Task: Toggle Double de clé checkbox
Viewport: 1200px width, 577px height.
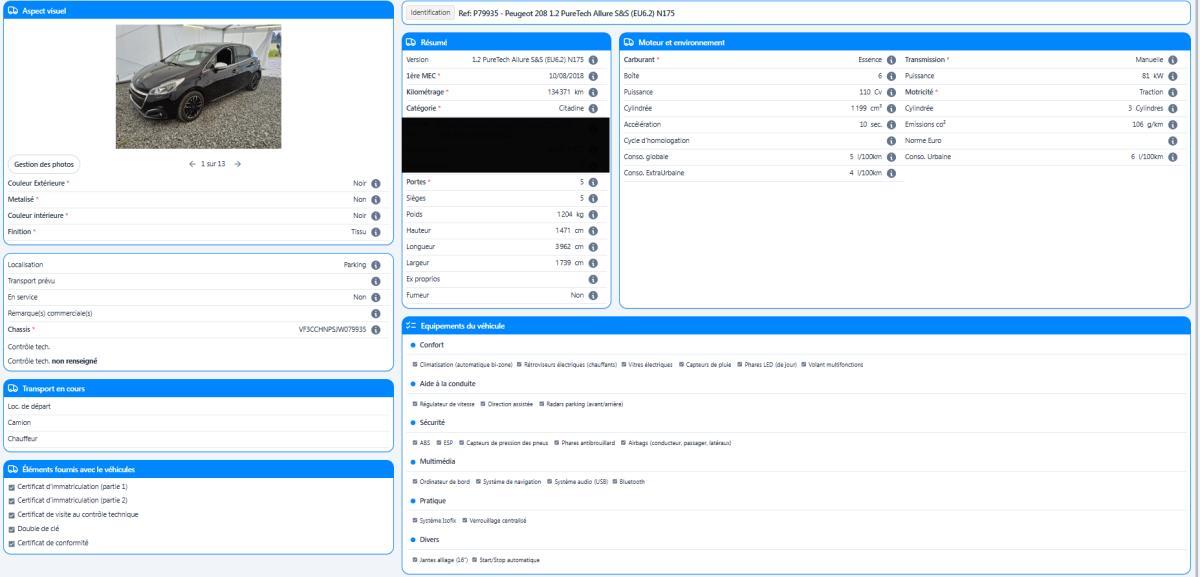Action: [x=11, y=529]
